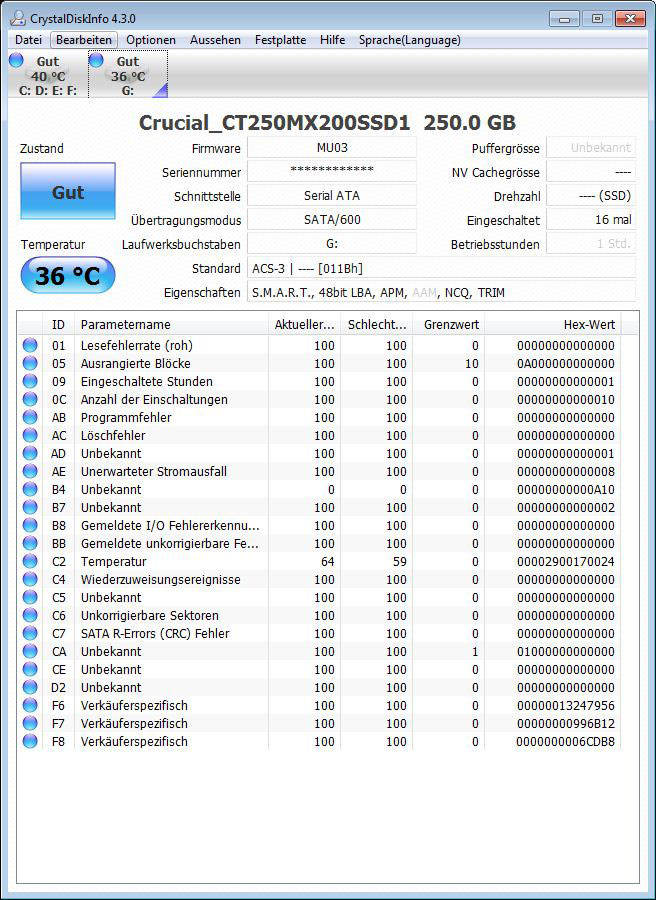Open the Datei menu

pos(28,40)
